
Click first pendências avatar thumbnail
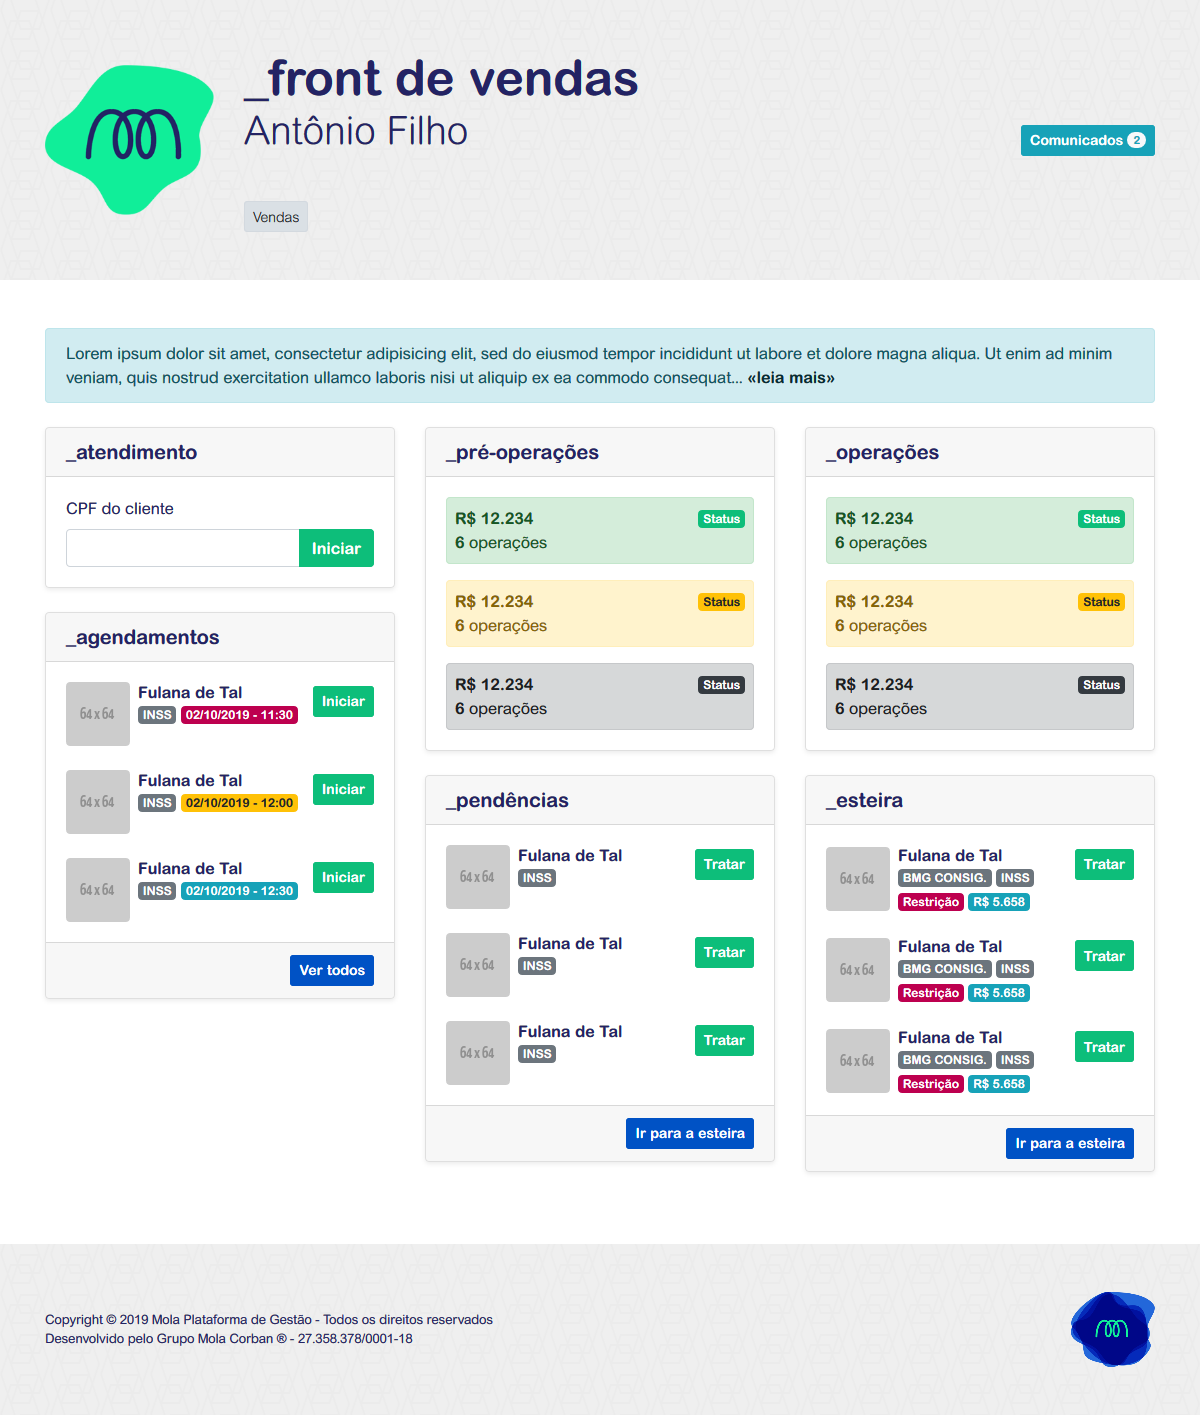click(478, 877)
